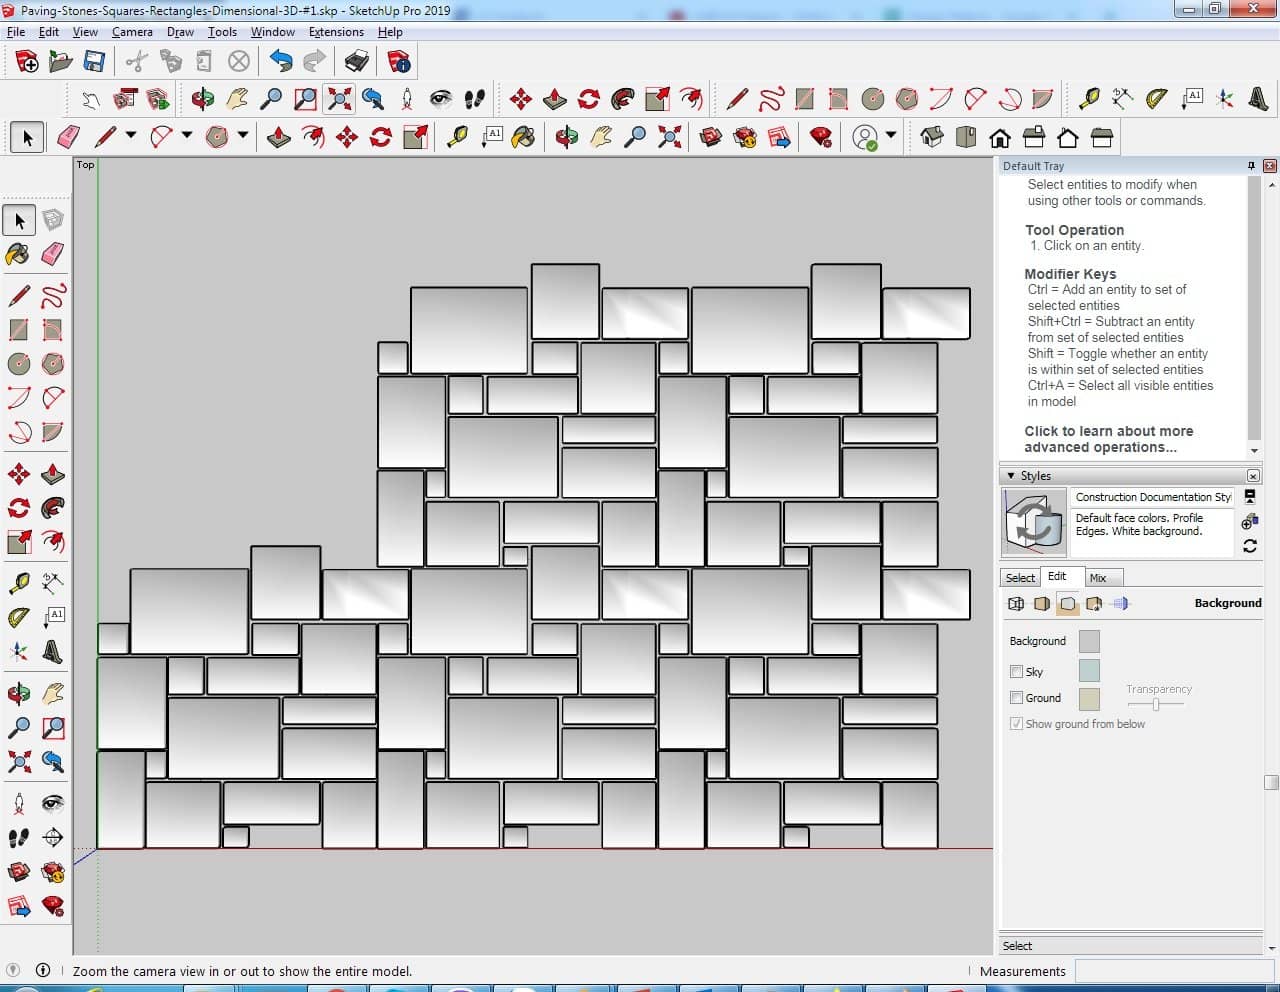Open the Extensions menu
Image resolution: width=1280 pixels, height=992 pixels.
[336, 32]
